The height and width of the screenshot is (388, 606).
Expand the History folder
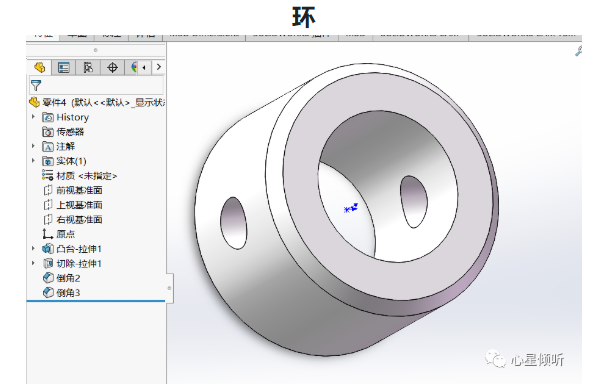coord(33,117)
